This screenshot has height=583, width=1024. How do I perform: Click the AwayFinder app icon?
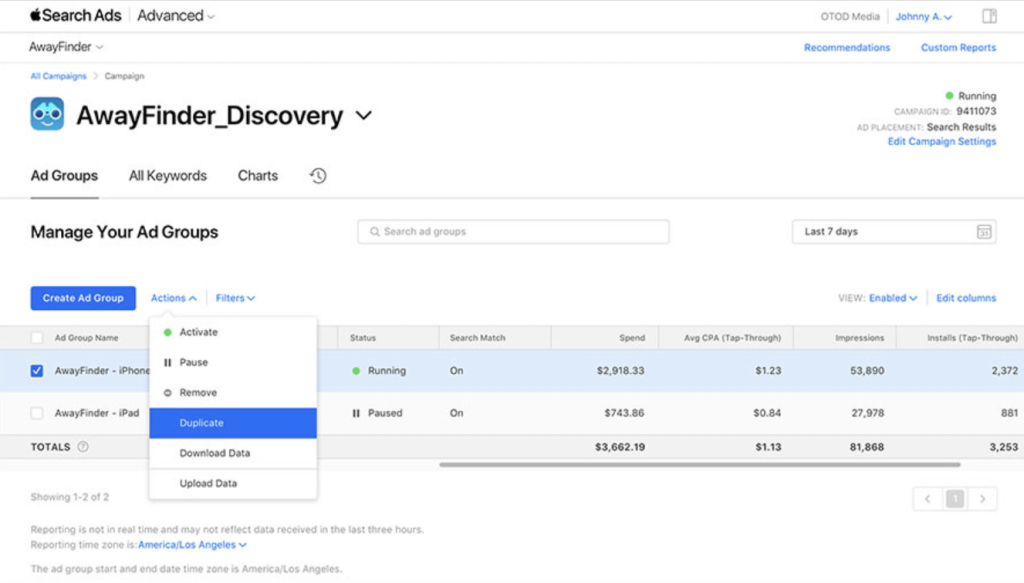coord(47,114)
